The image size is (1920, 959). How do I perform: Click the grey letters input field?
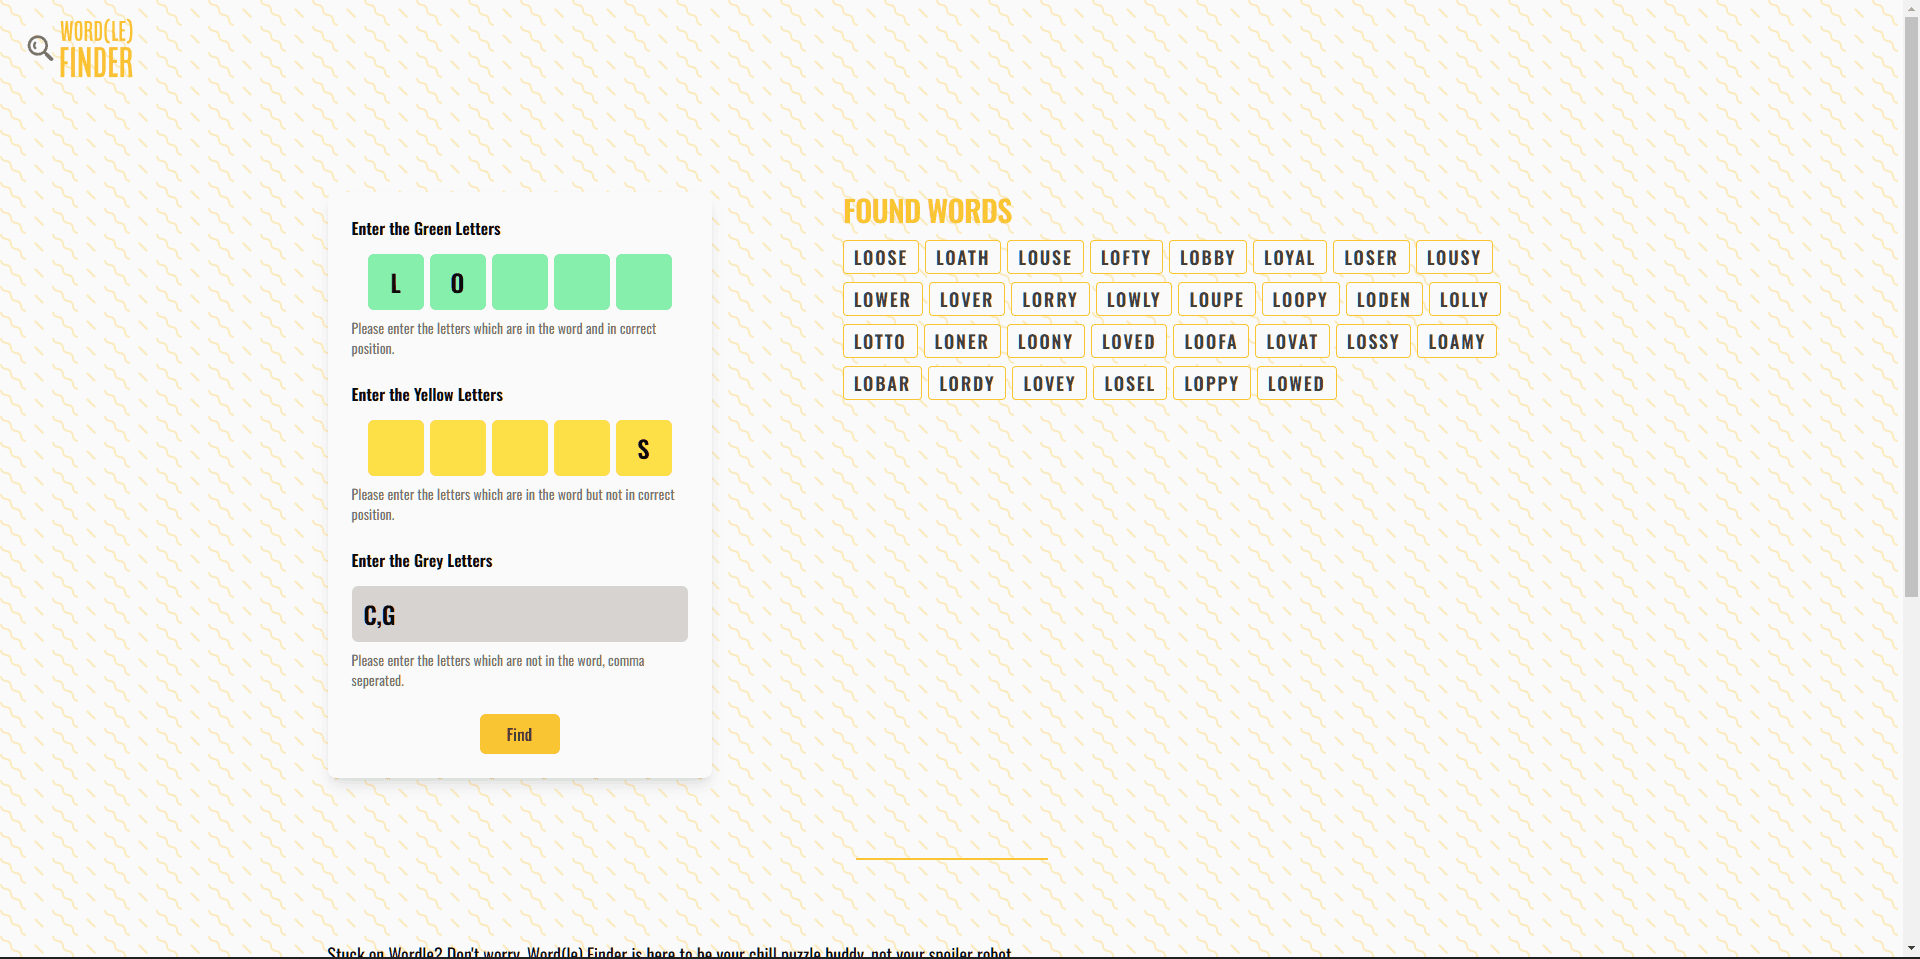[519, 614]
